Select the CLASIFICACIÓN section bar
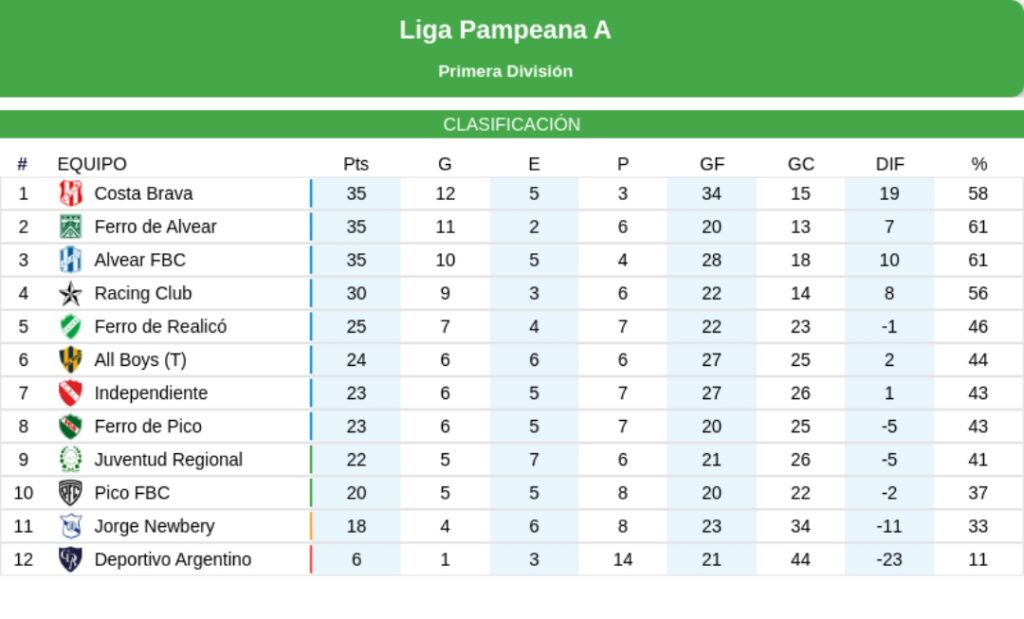1024x619 pixels. click(512, 125)
